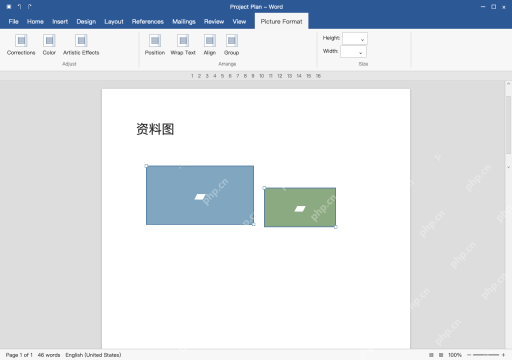
Task: Expand the Width dropdown
Action: point(360,52)
